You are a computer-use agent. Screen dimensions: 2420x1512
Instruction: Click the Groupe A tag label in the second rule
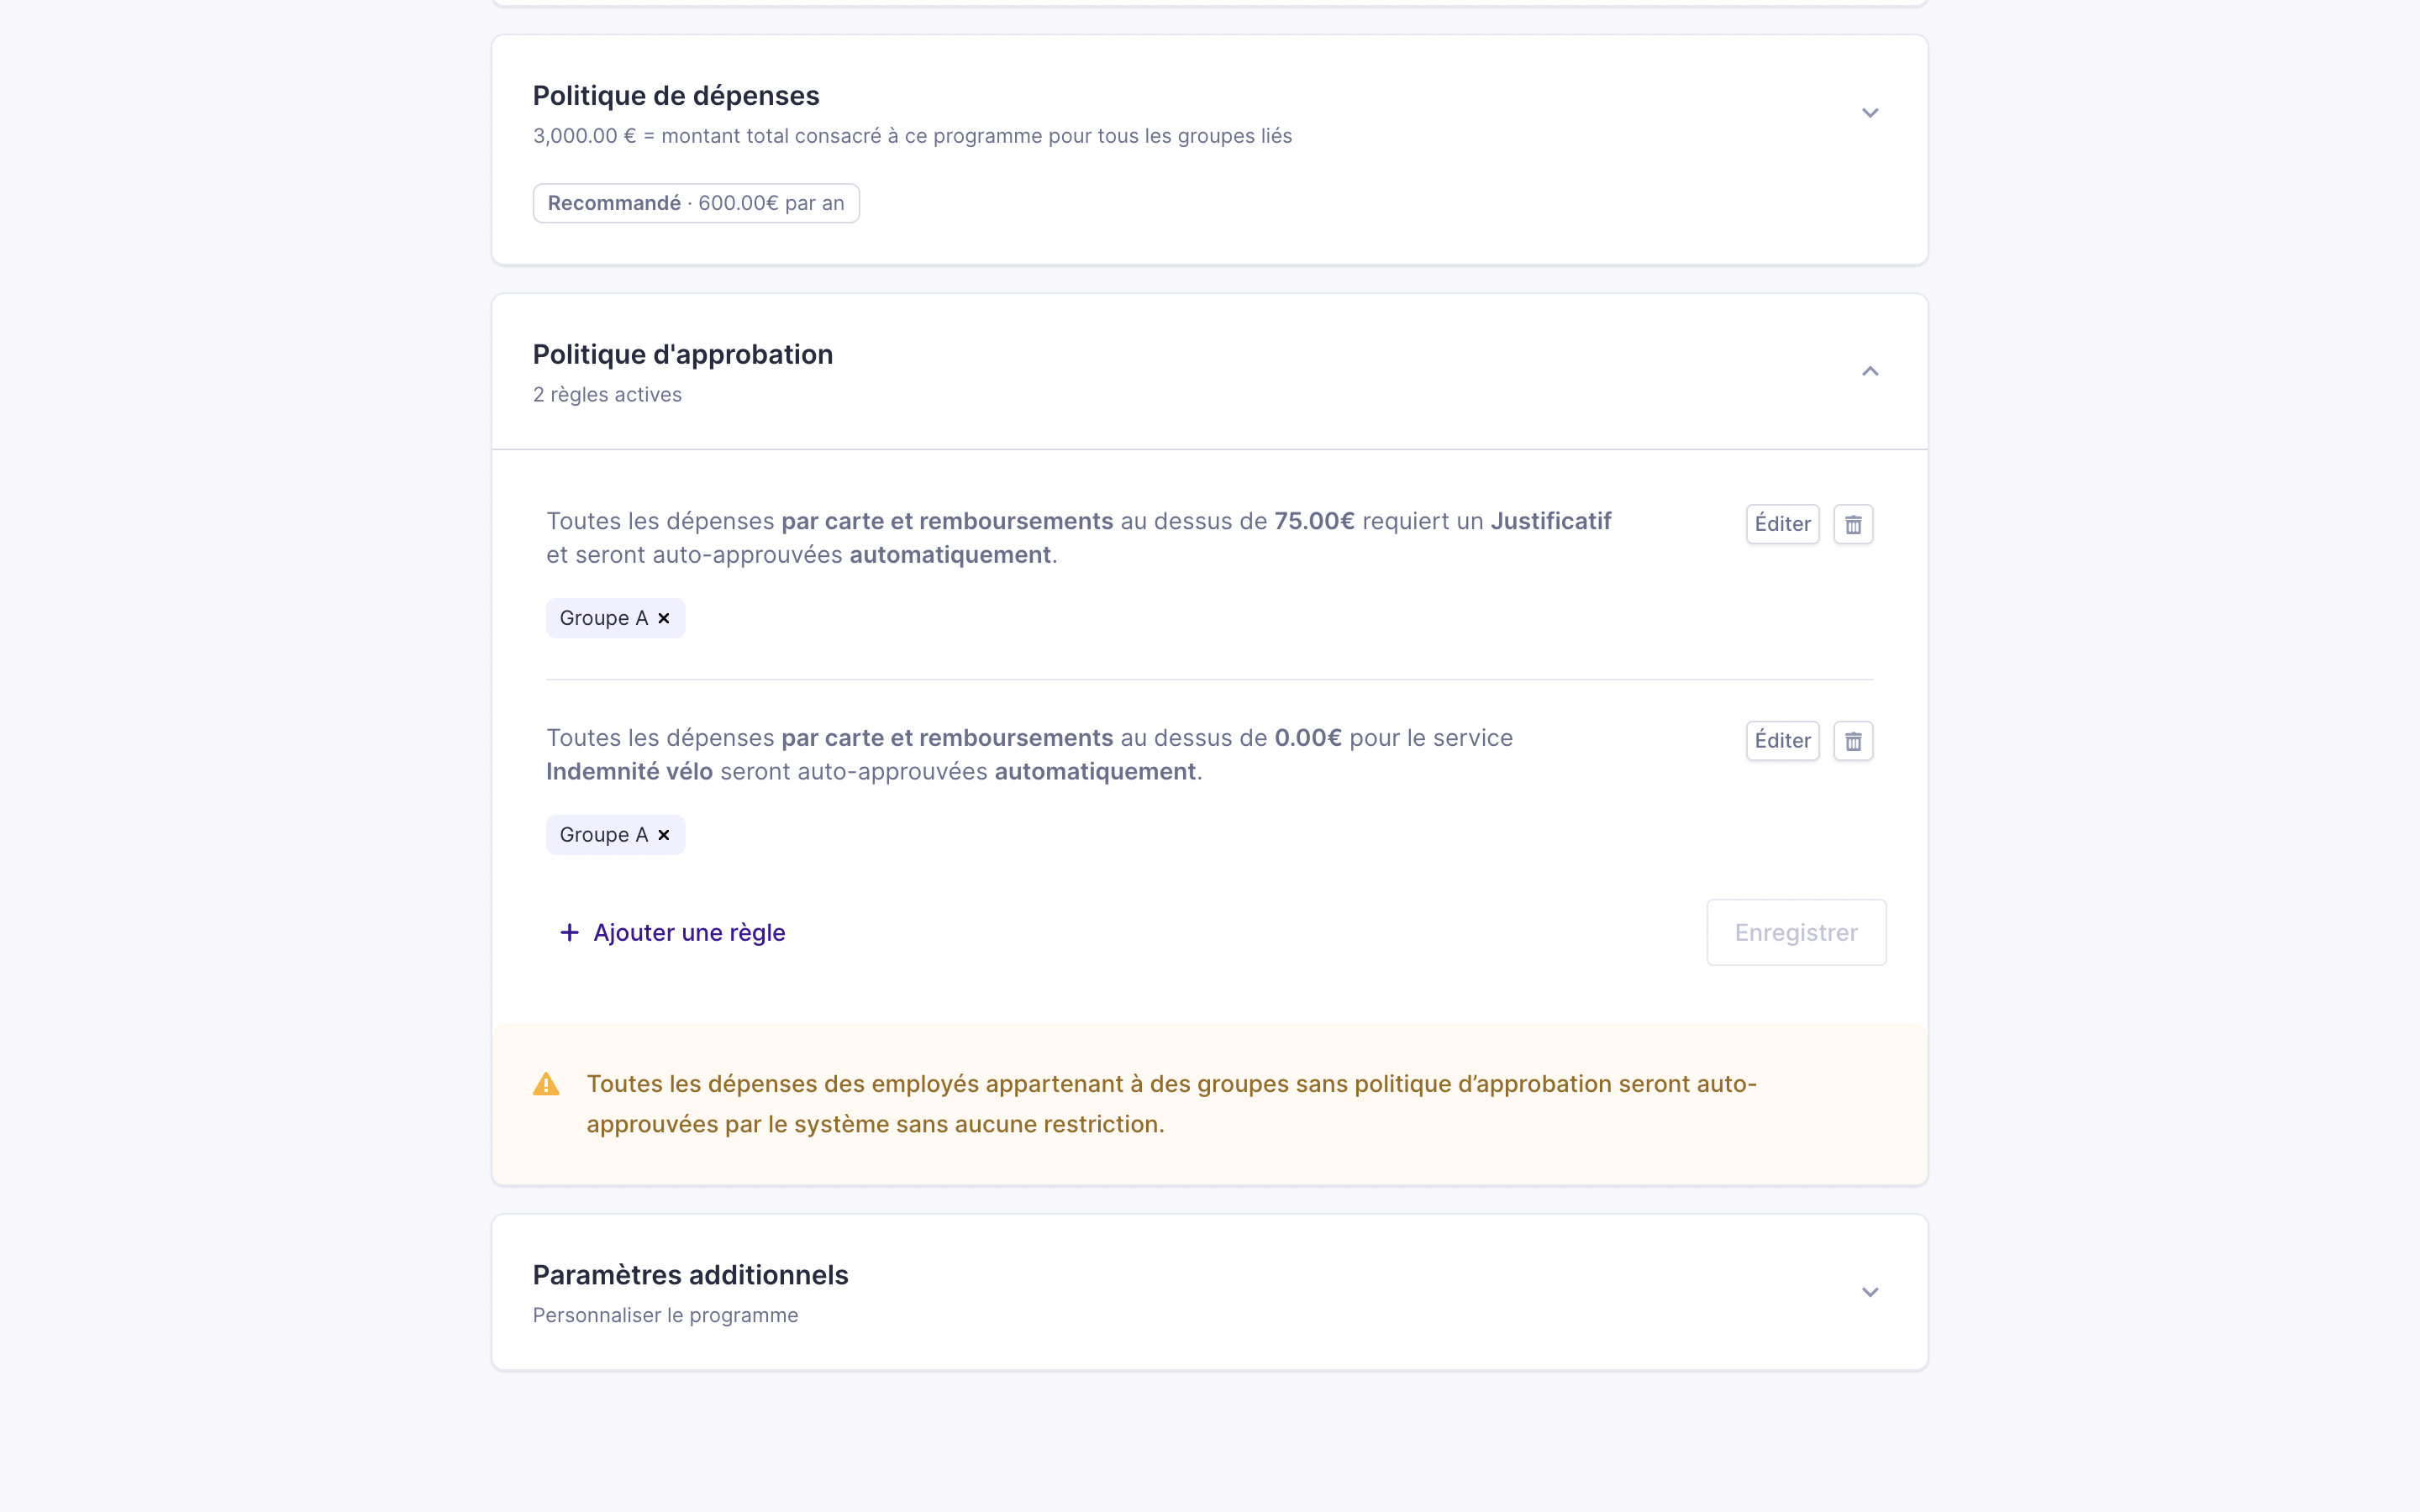[603, 835]
